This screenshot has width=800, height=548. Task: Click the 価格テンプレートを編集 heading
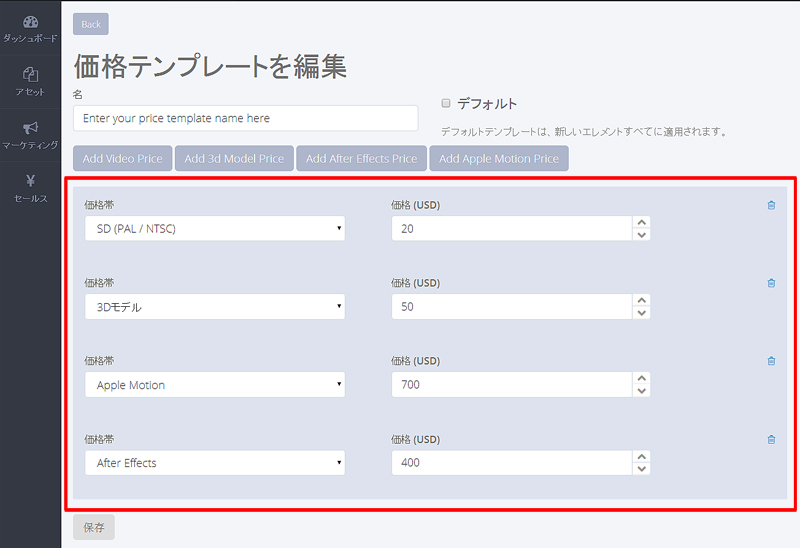[x=210, y=66]
